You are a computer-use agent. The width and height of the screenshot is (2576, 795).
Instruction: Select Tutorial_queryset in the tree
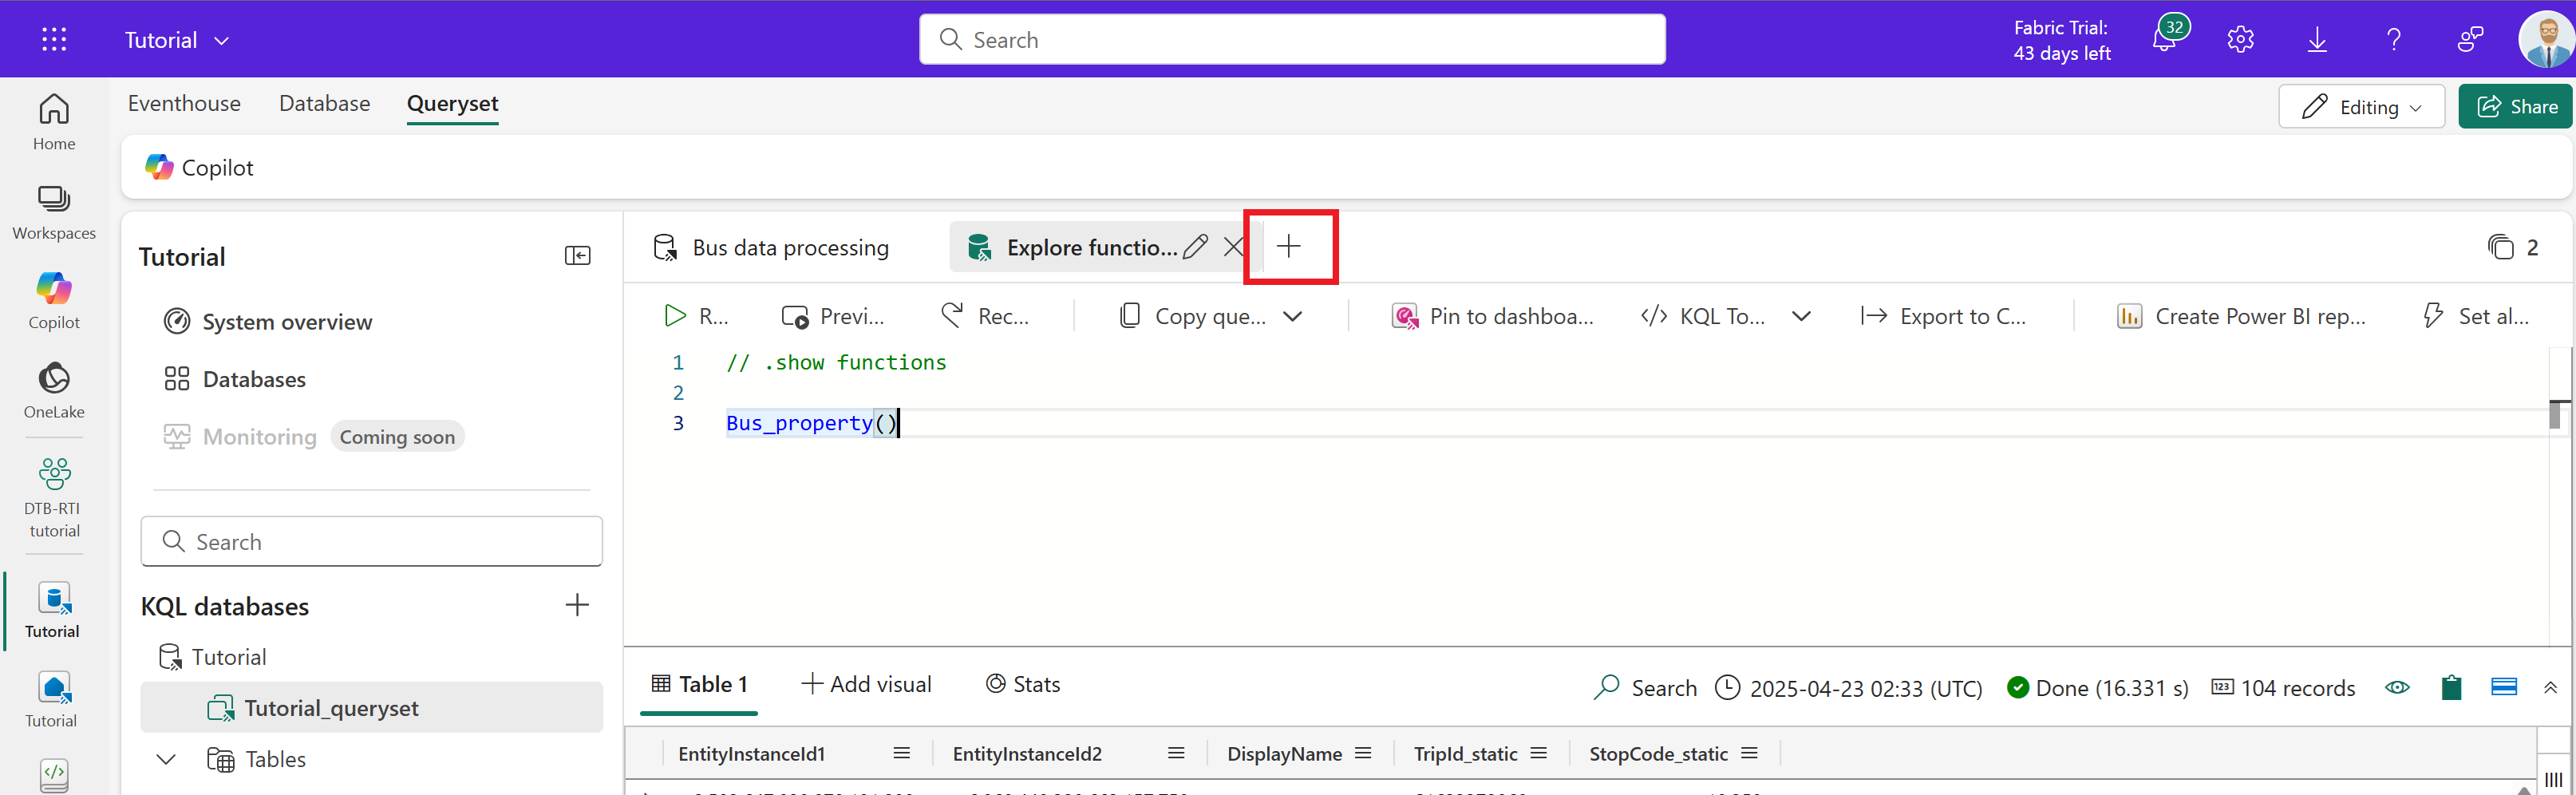click(x=372, y=708)
